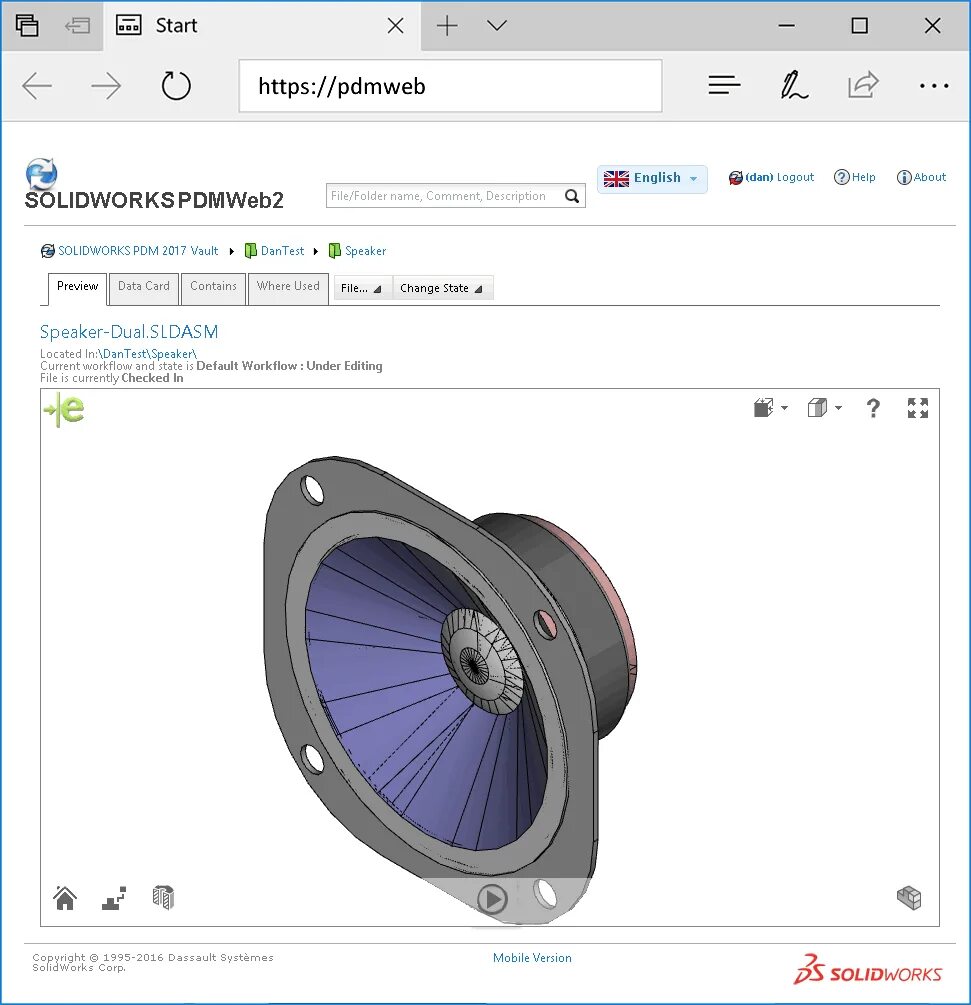The height and width of the screenshot is (1005, 971).
Task: Switch to the Where Used tab
Action: [x=288, y=288]
